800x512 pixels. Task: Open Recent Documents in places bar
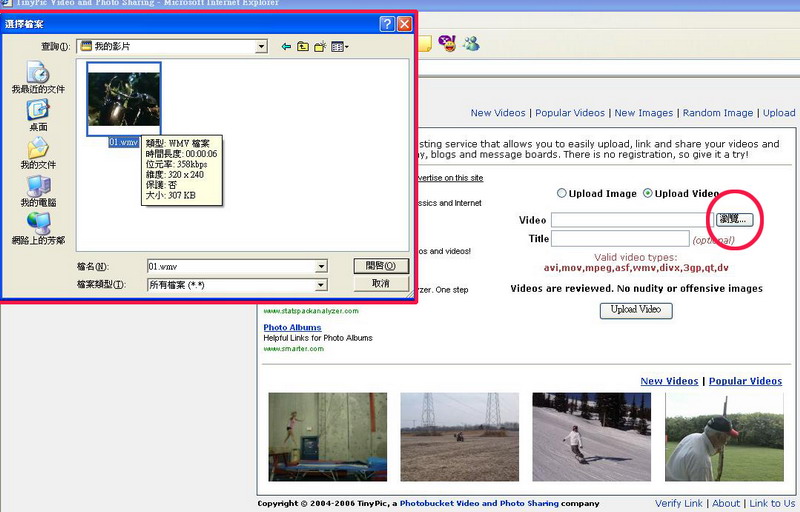point(38,78)
